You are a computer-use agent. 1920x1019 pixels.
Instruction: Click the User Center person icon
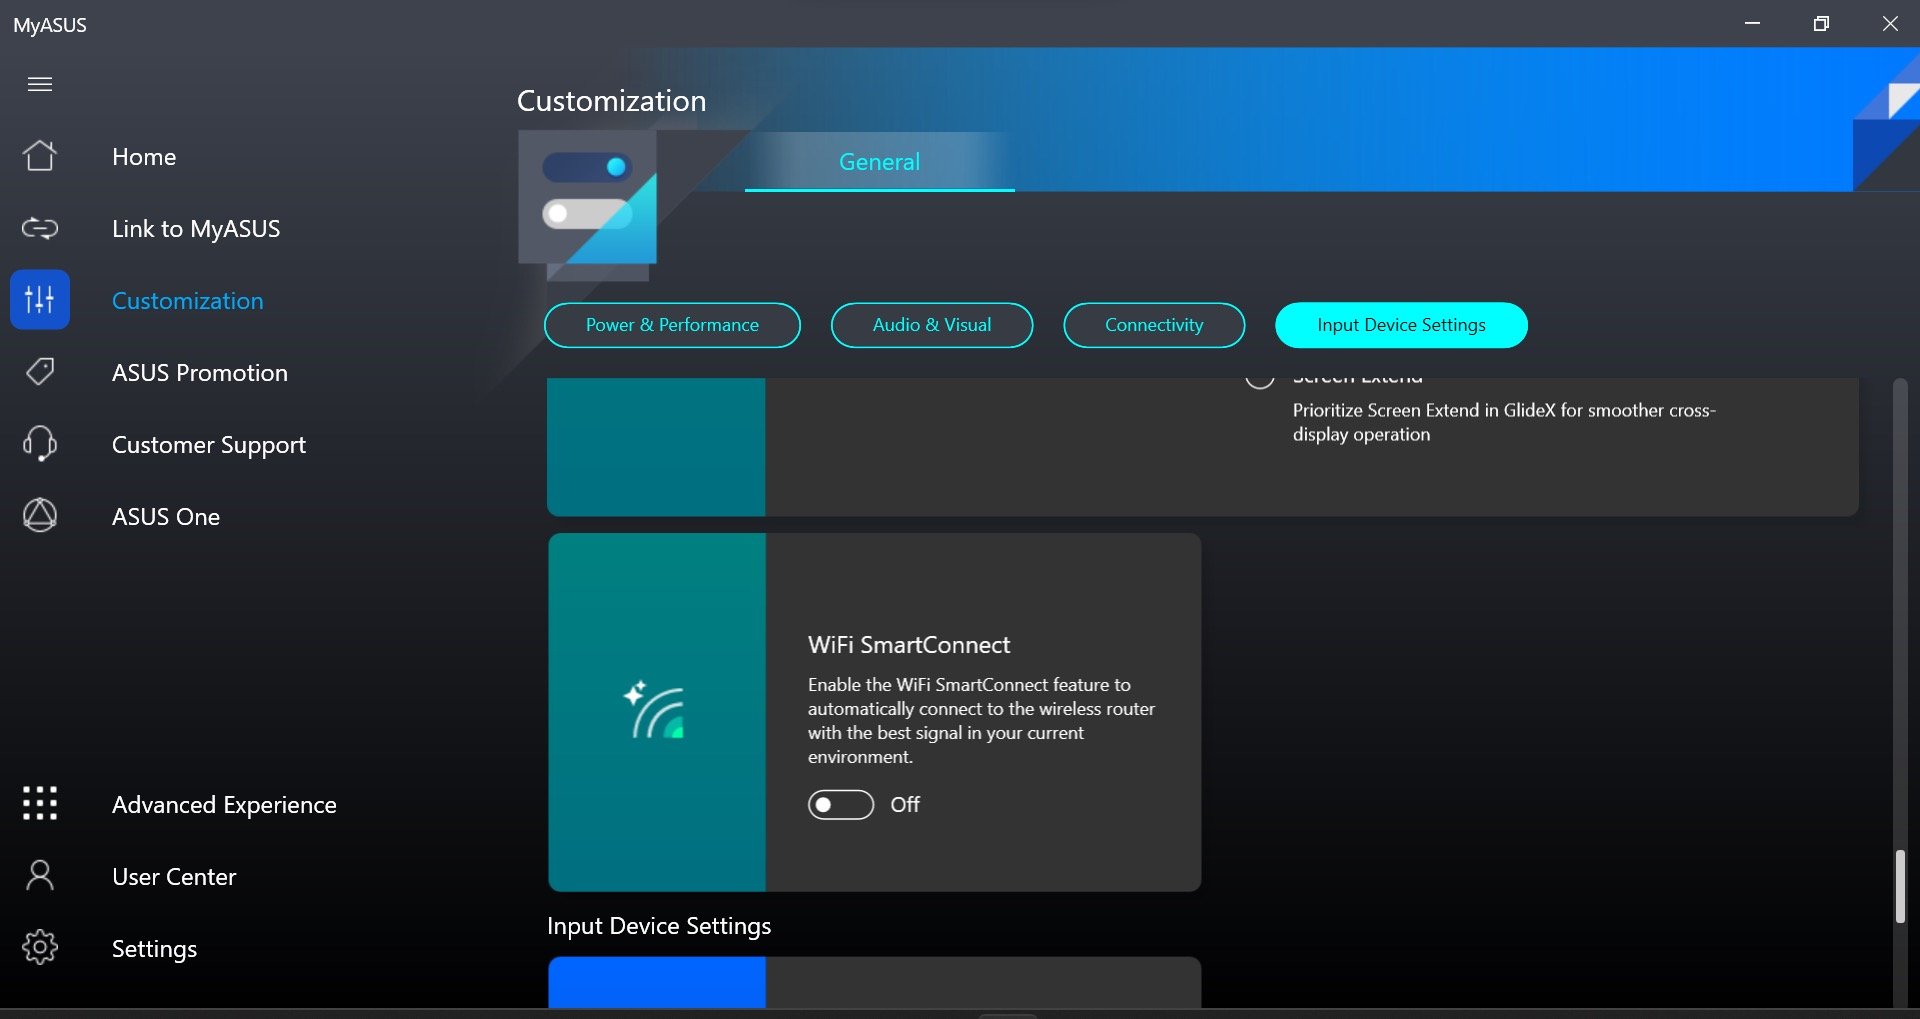tap(40, 876)
